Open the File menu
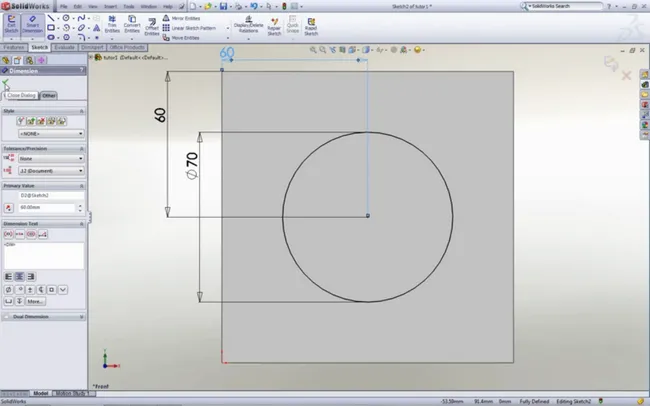Viewport: 650px width, 406px height. point(63,7)
